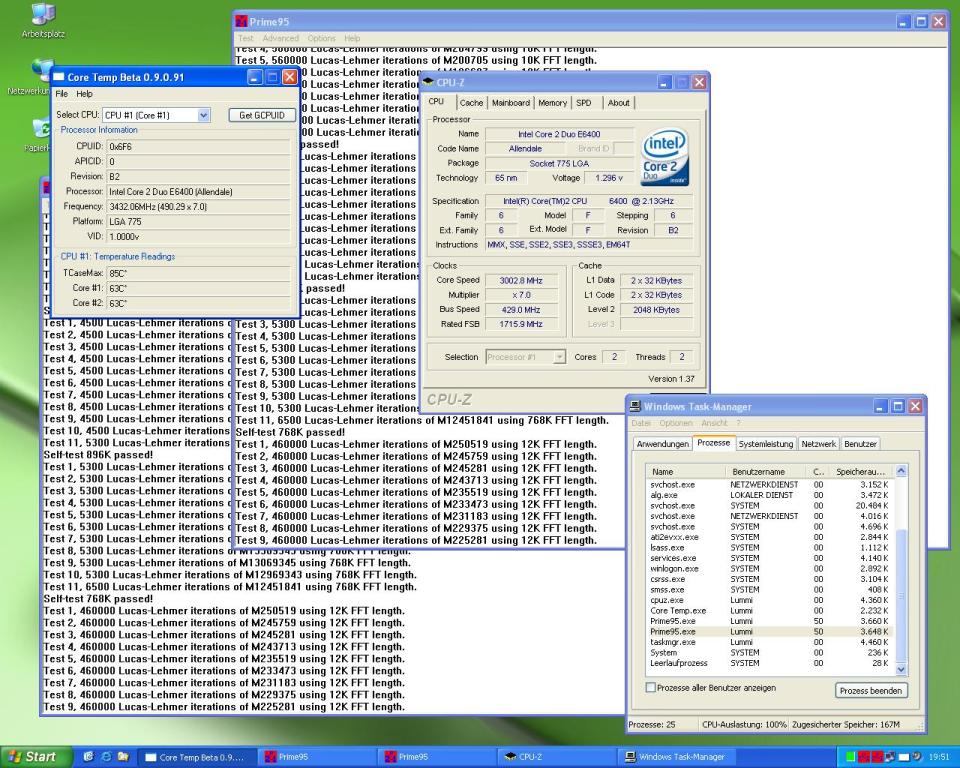
Task: Switch to the Mainboard tab in CPU-Z
Action: pyautogui.click(x=511, y=103)
